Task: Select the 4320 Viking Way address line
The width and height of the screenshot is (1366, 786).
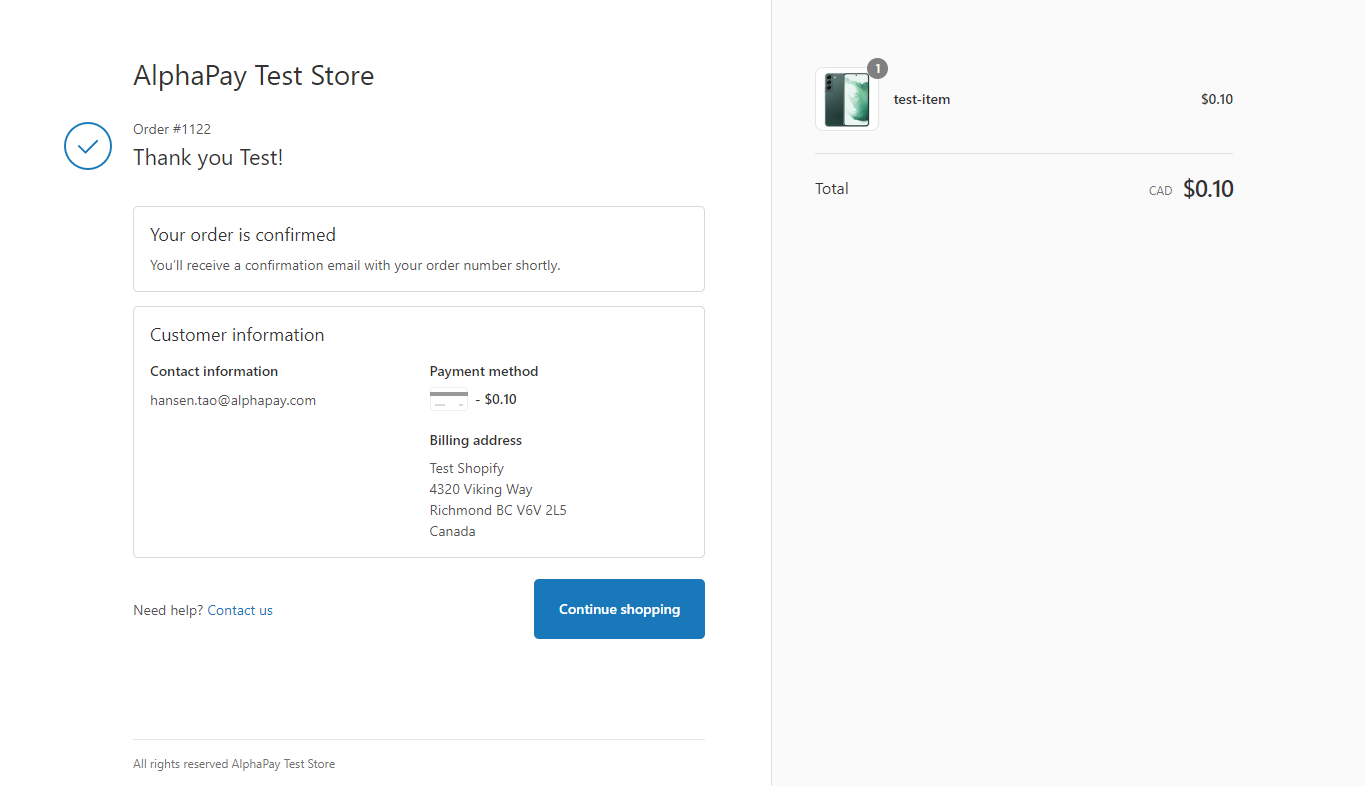Action: [481, 489]
